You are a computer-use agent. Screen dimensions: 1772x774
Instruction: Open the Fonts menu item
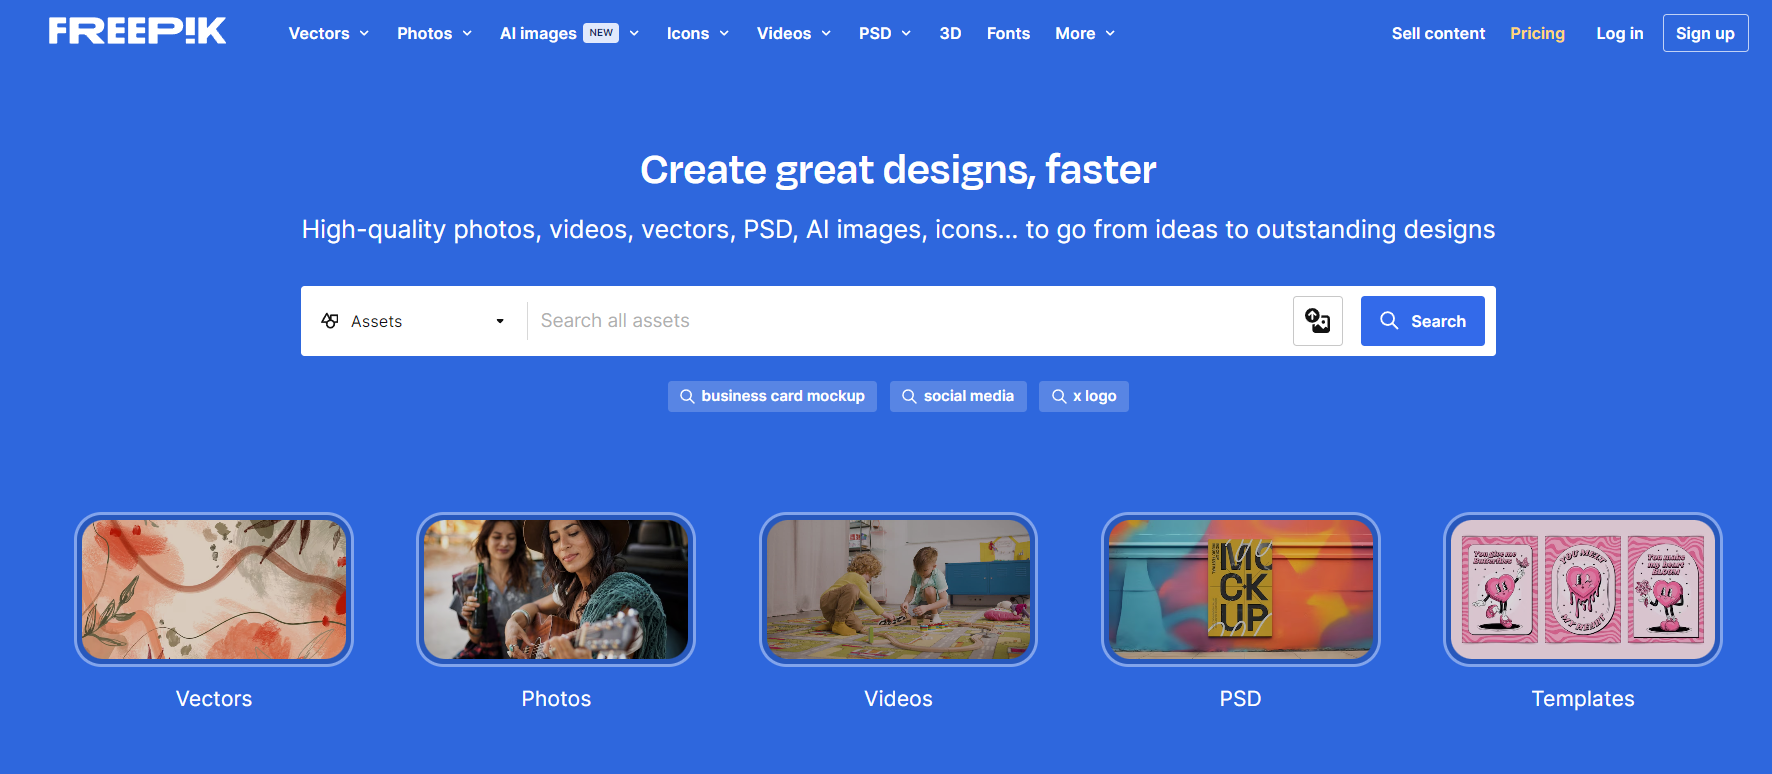coord(1008,33)
